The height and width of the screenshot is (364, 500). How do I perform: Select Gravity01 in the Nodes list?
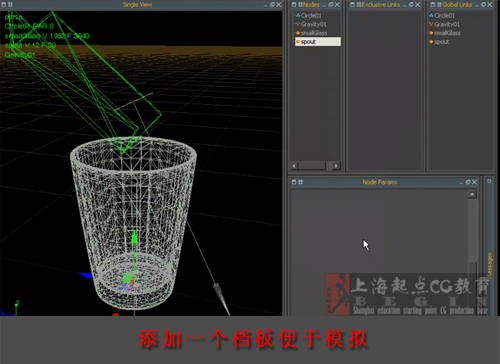313,24
